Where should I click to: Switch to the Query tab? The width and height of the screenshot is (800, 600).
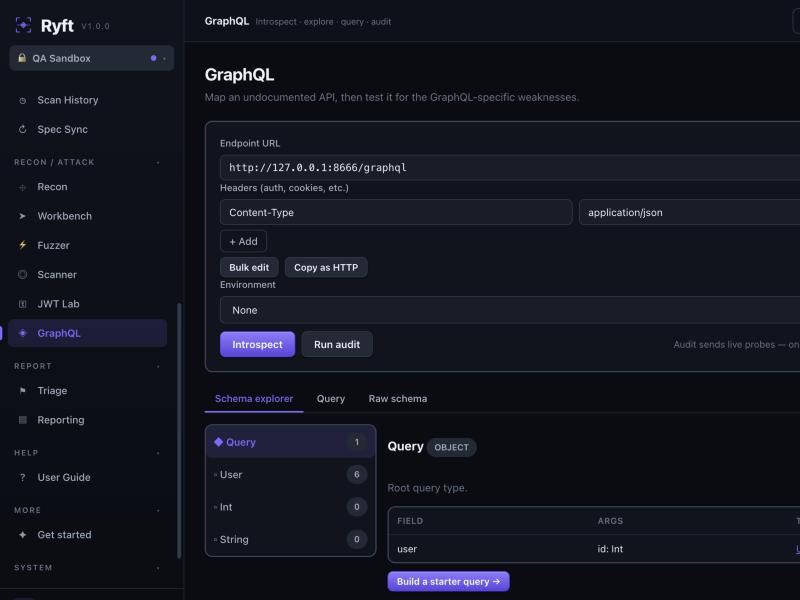pyautogui.click(x=331, y=399)
